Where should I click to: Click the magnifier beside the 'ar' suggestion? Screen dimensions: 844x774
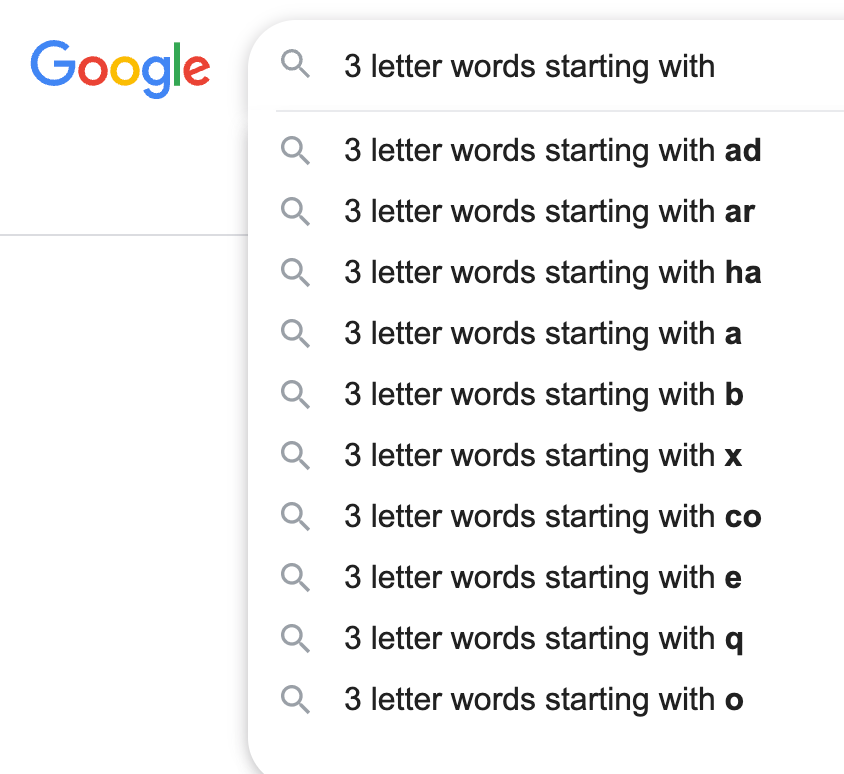(295, 212)
